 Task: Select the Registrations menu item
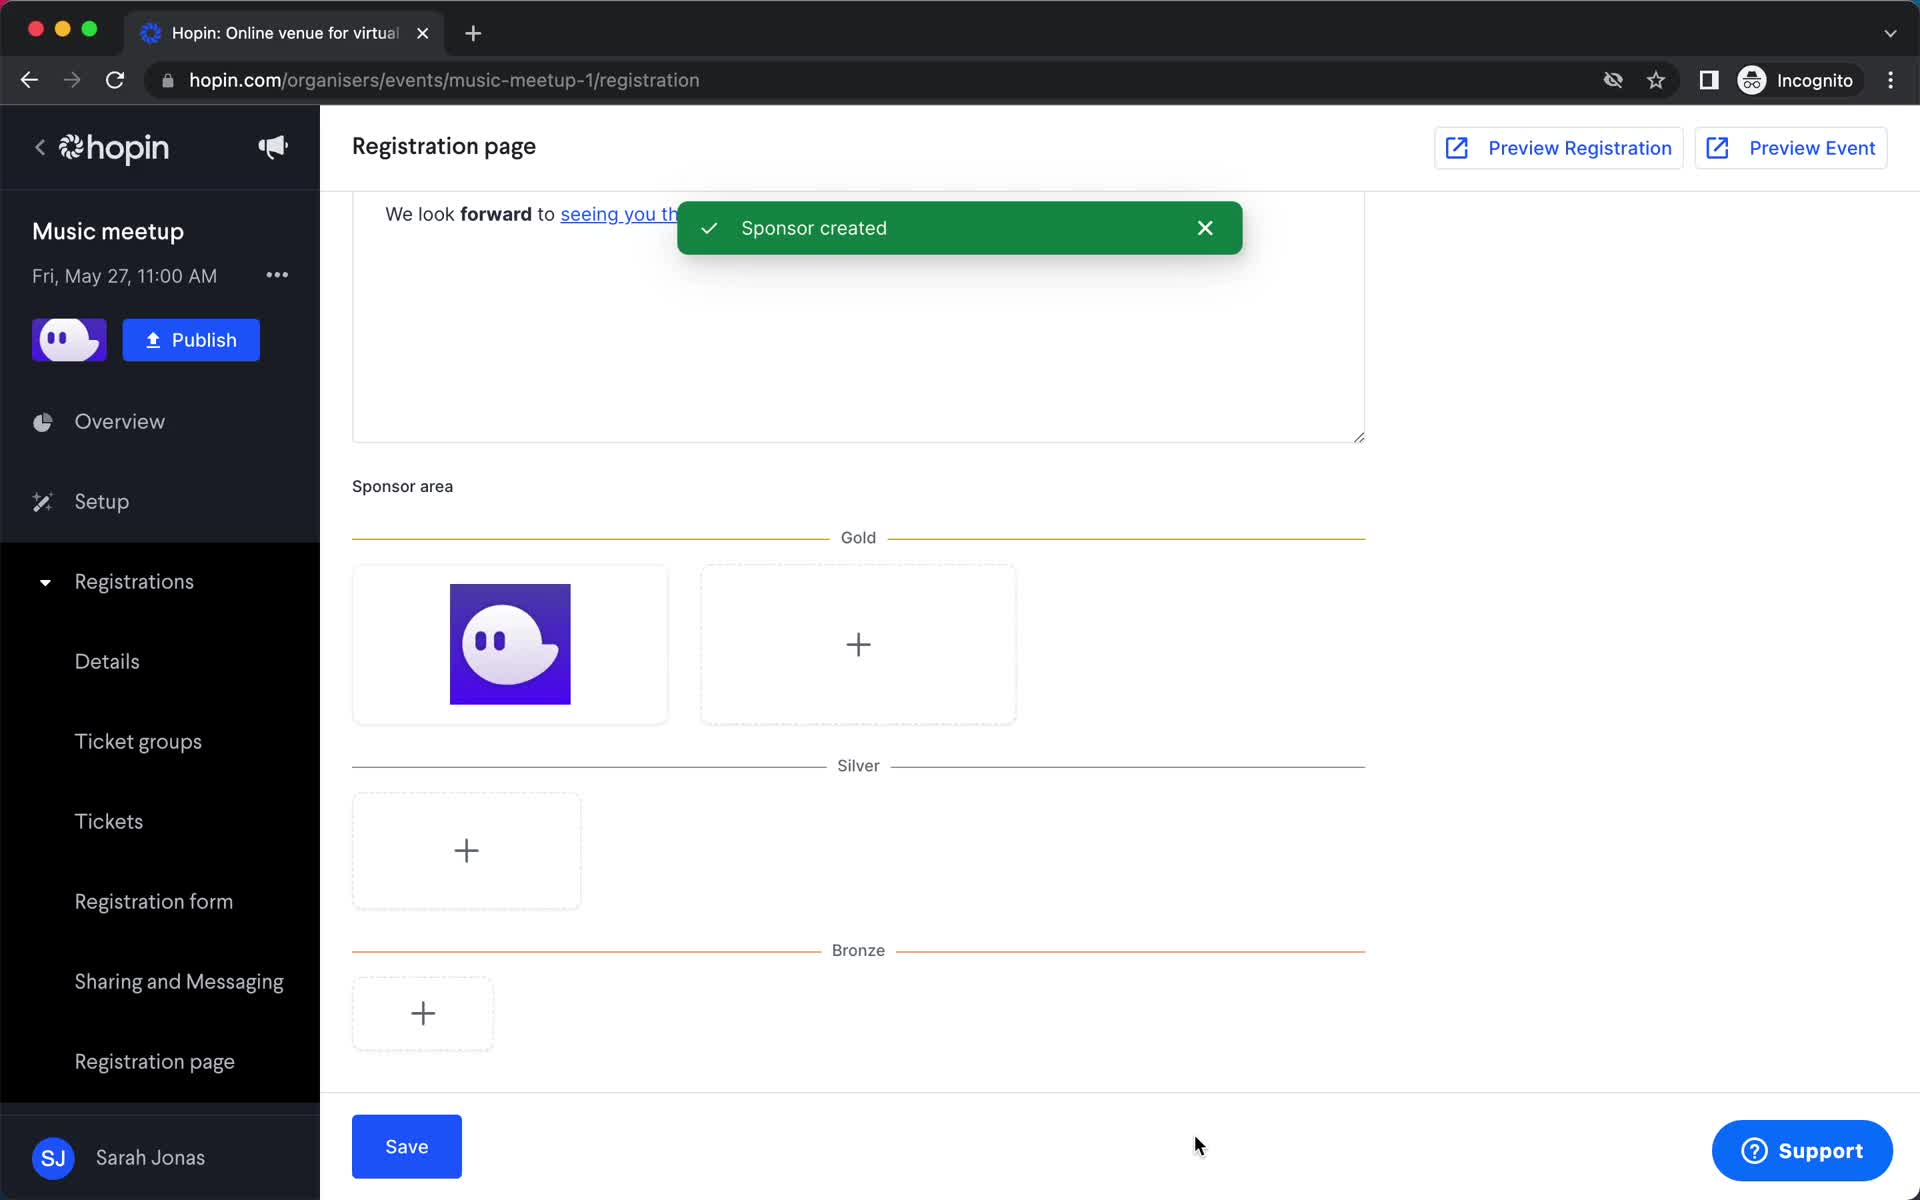coord(134,581)
